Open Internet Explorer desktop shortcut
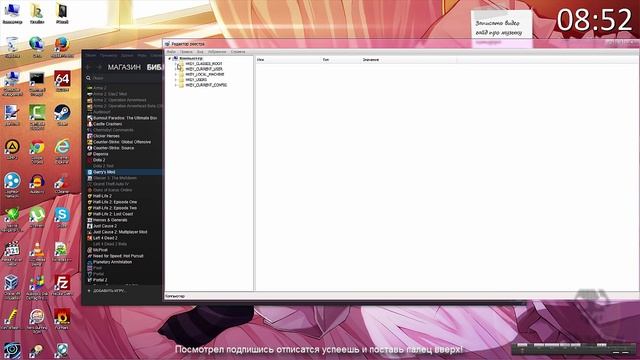The image size is (640, 360). [62, 150]
